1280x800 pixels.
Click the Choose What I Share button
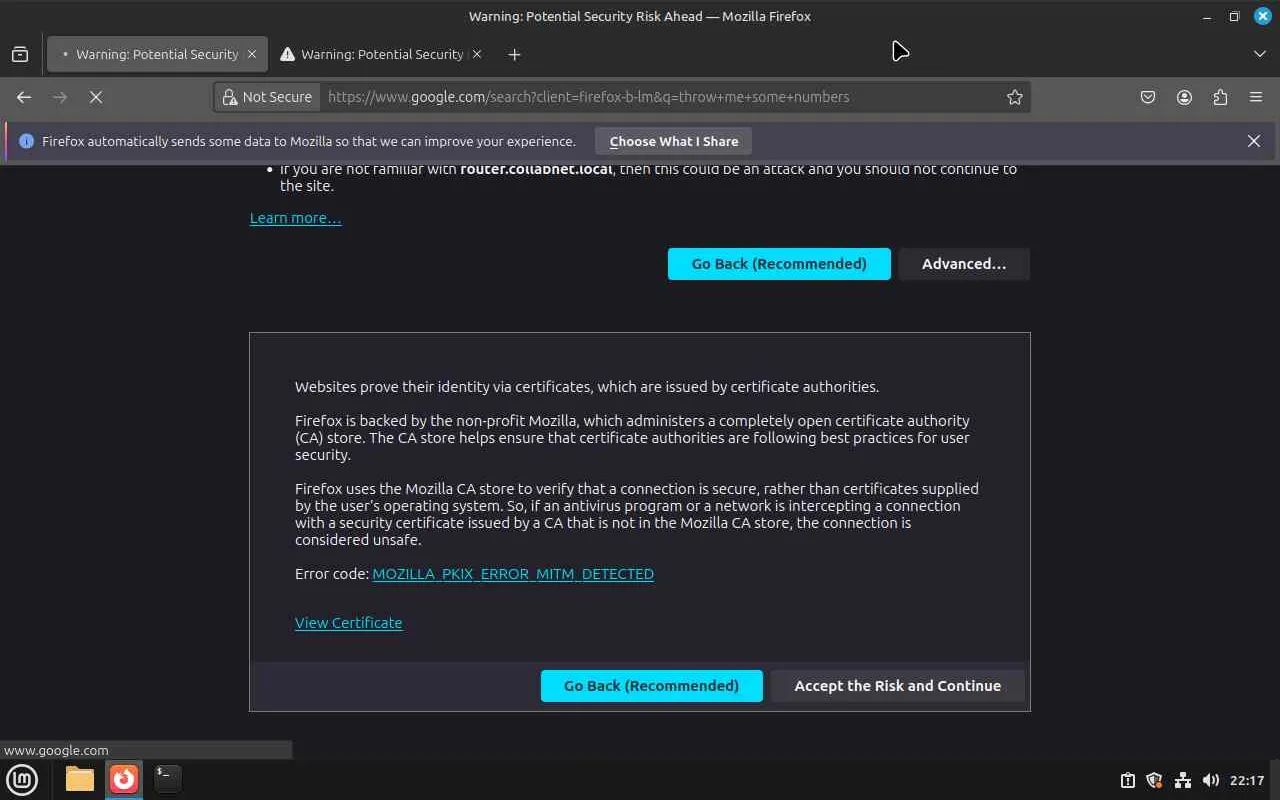[674, 141]
